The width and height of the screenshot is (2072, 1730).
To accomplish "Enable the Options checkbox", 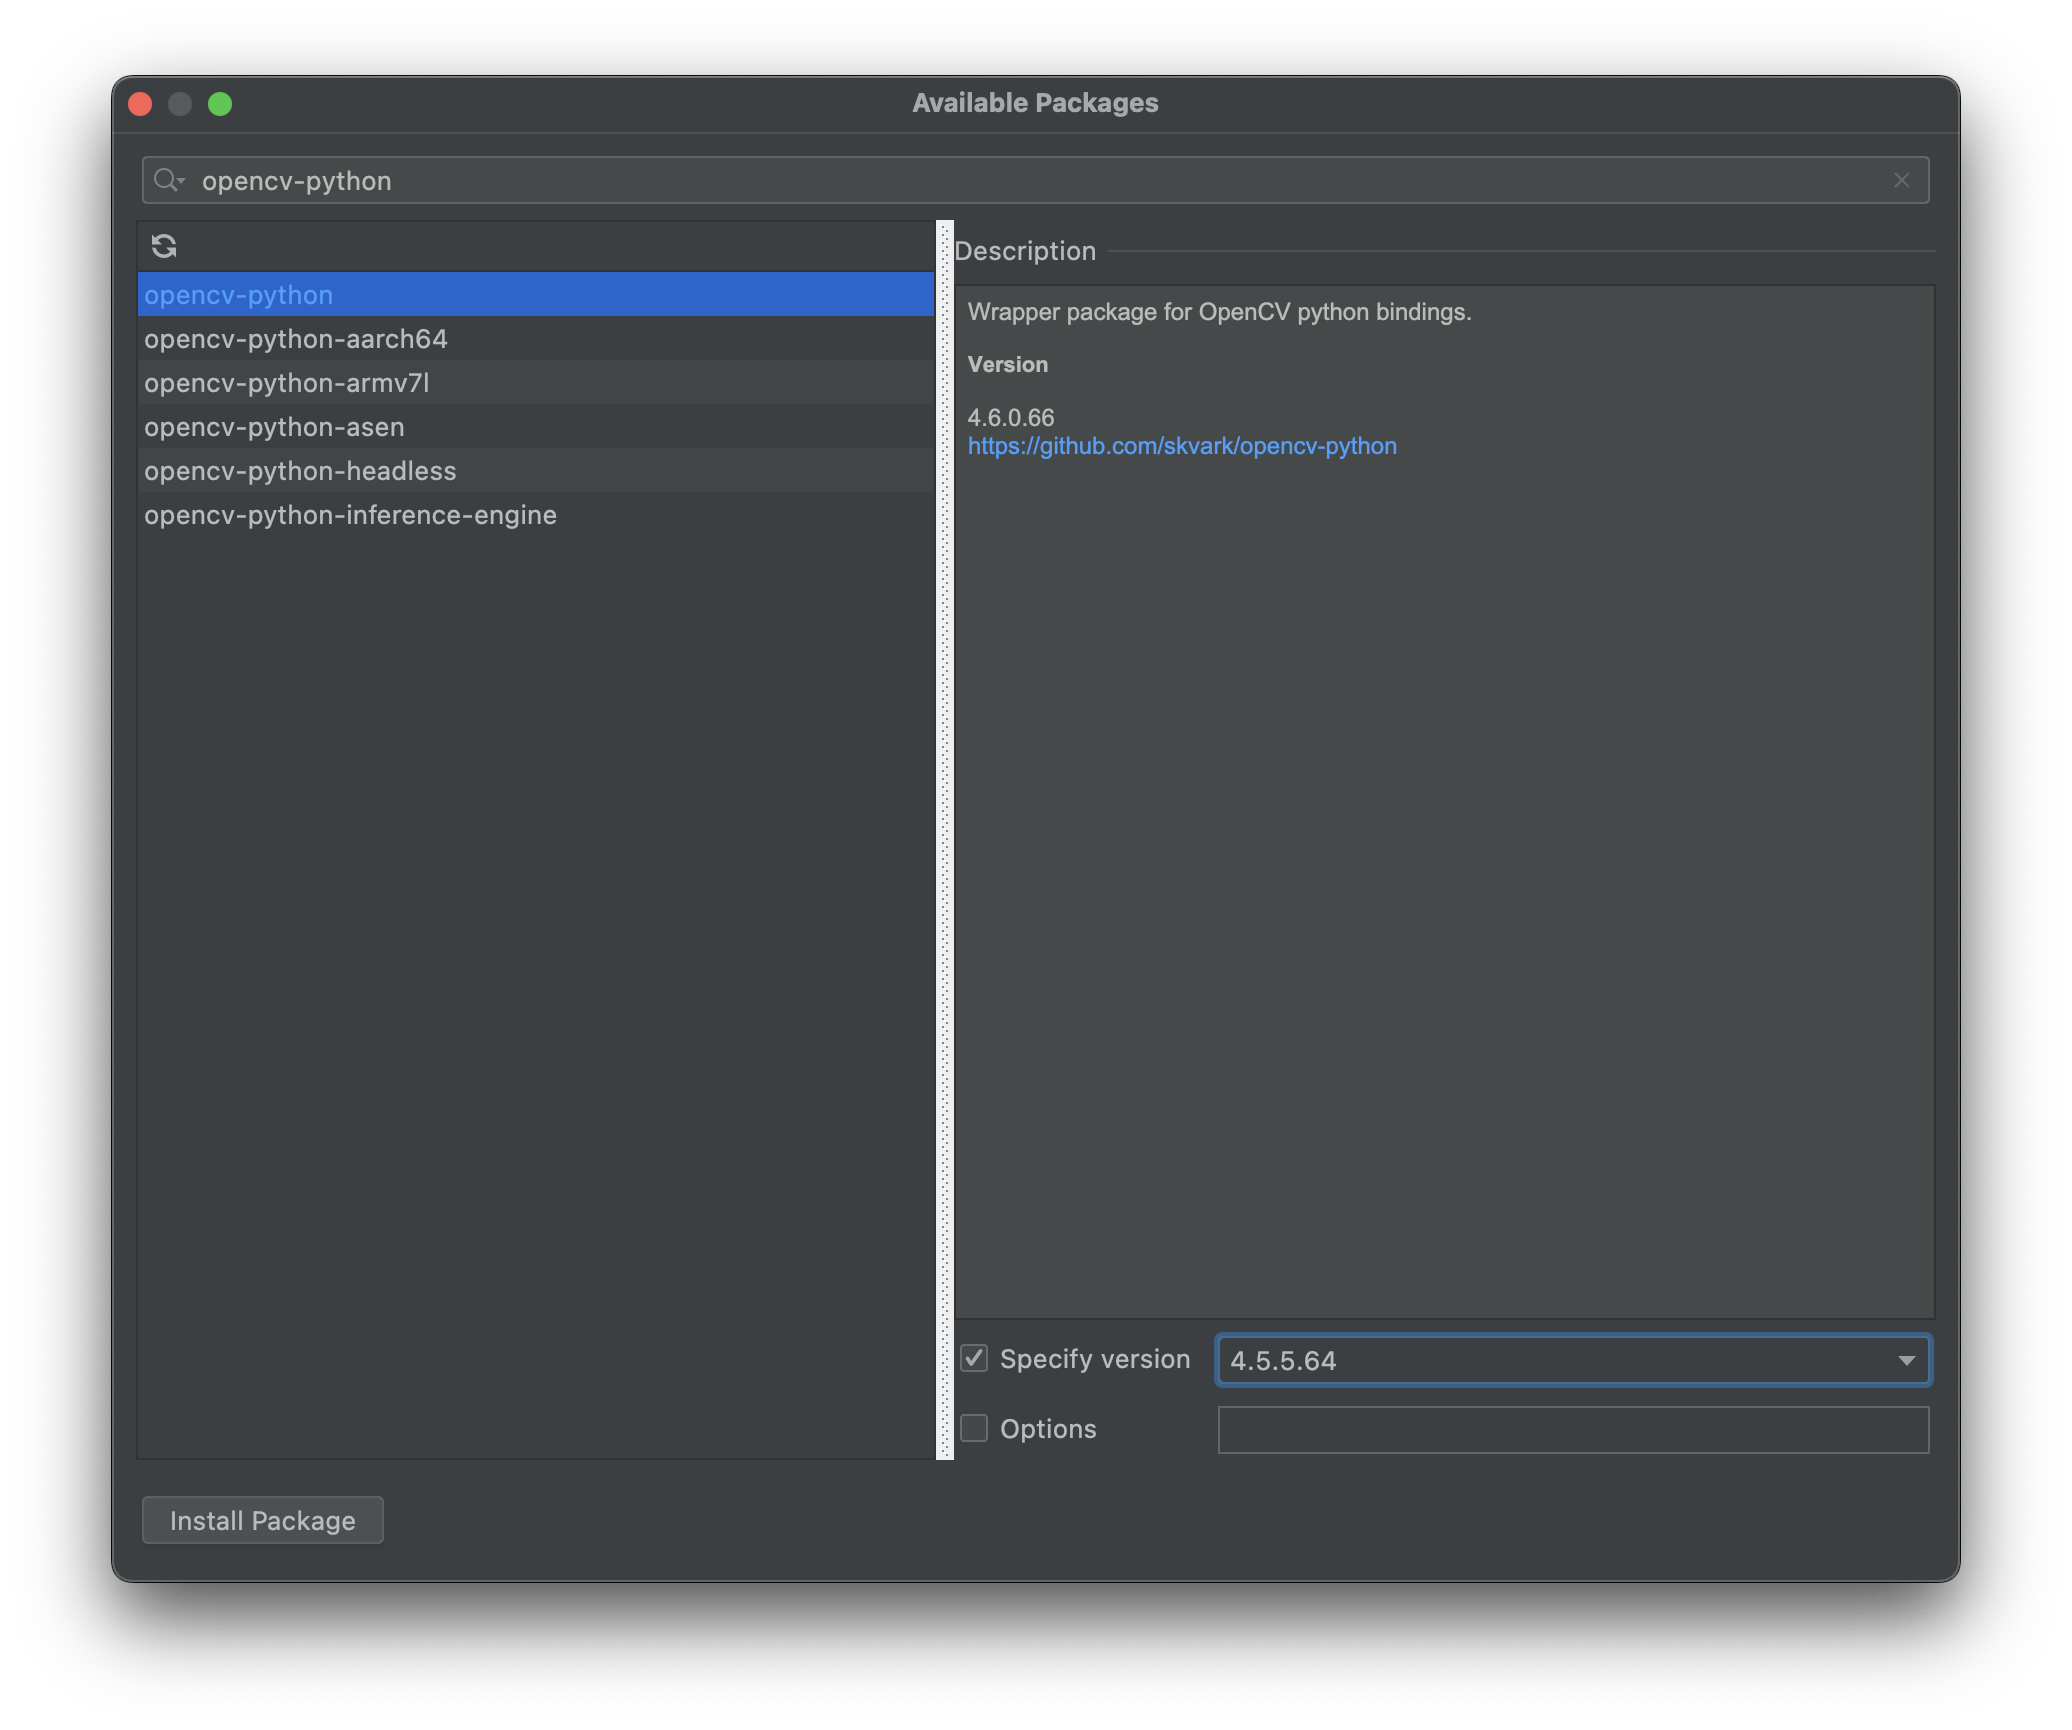I will [x=974, y=1428].
